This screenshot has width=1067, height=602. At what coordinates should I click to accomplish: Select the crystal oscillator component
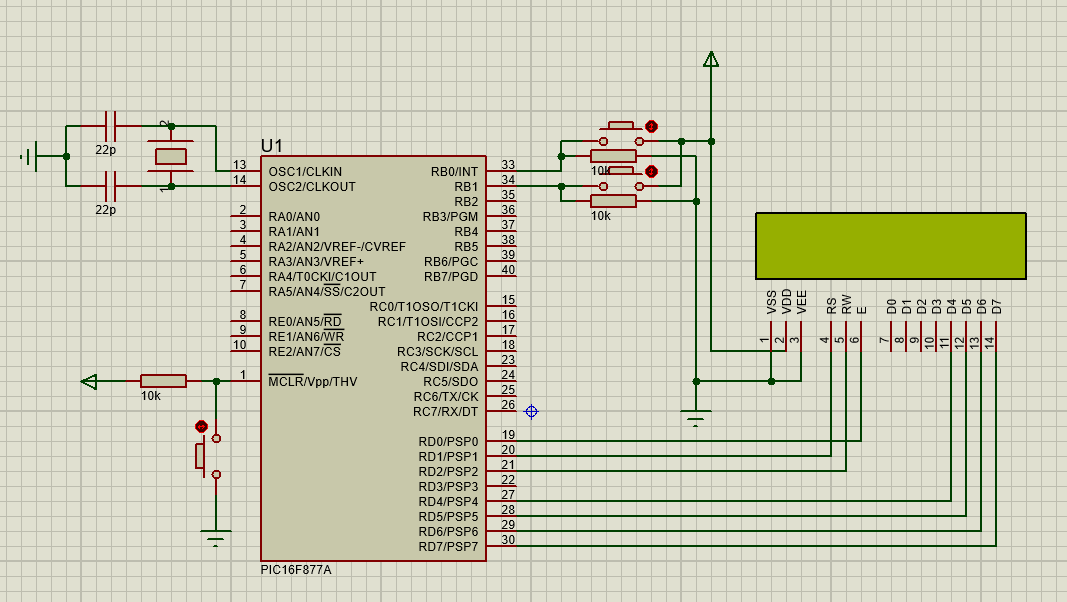(x=171, y=156)
